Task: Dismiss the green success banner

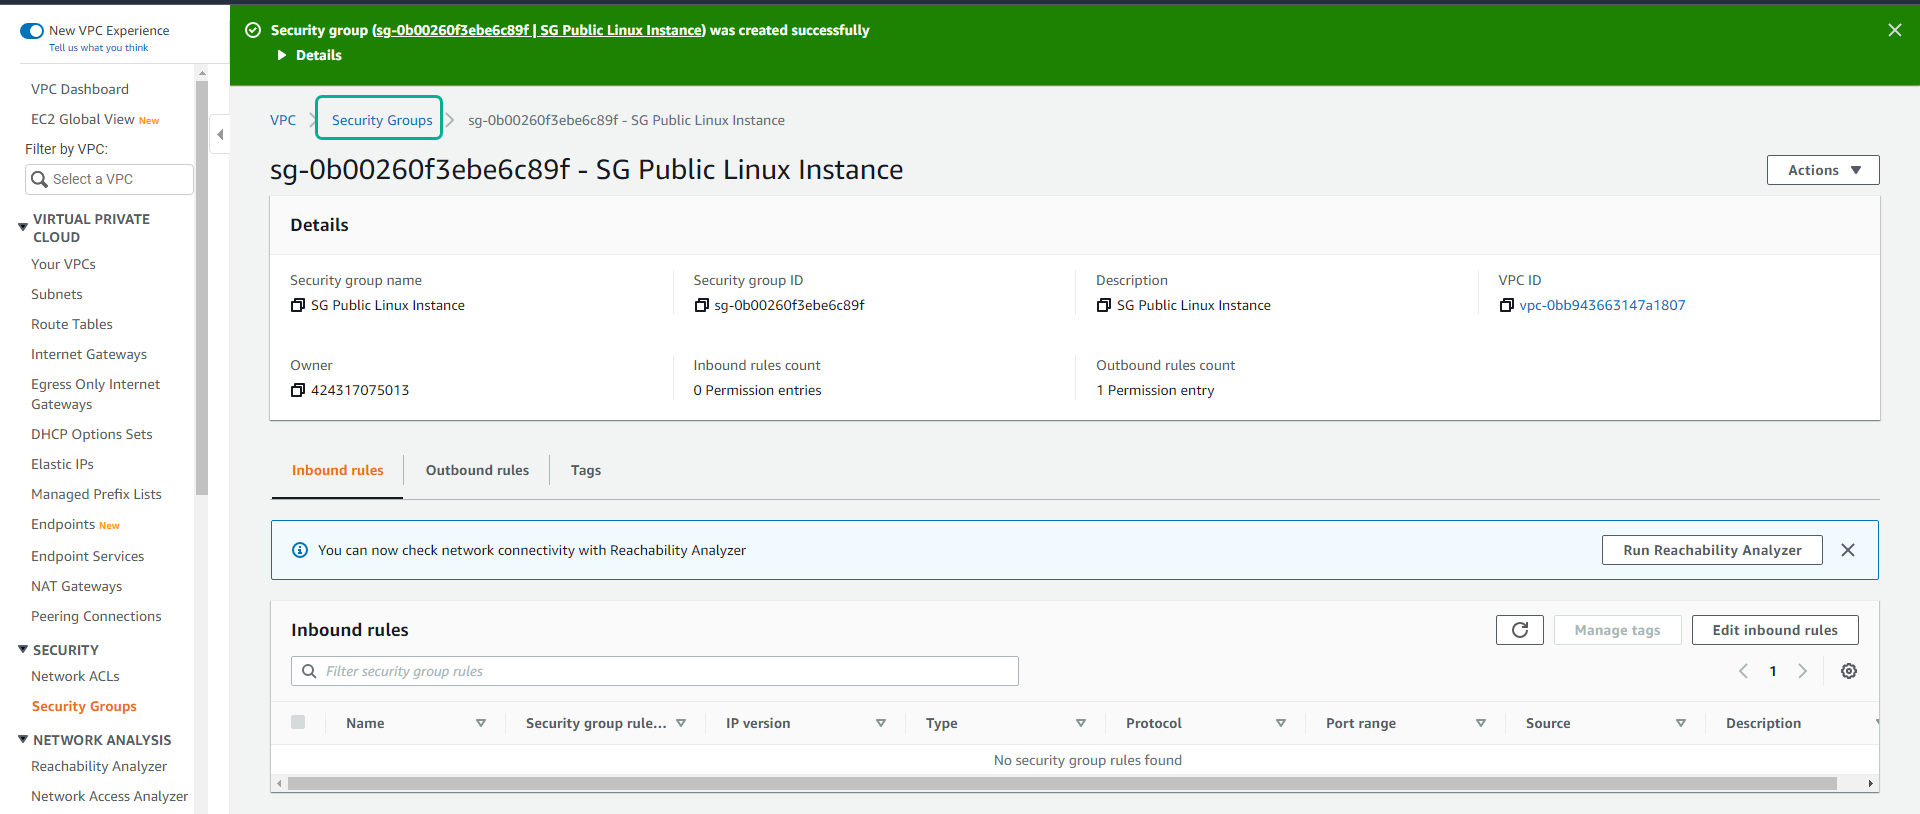Action: 1894,30
